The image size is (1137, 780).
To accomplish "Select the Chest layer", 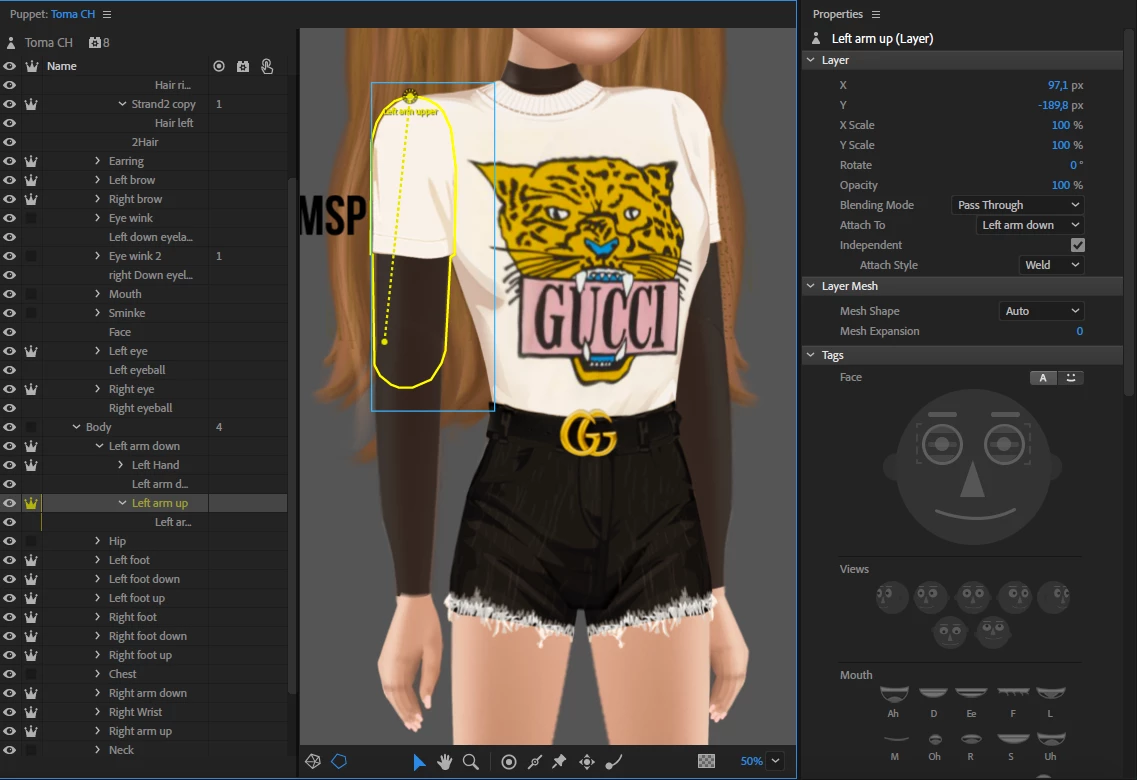I will coord(123,674).
